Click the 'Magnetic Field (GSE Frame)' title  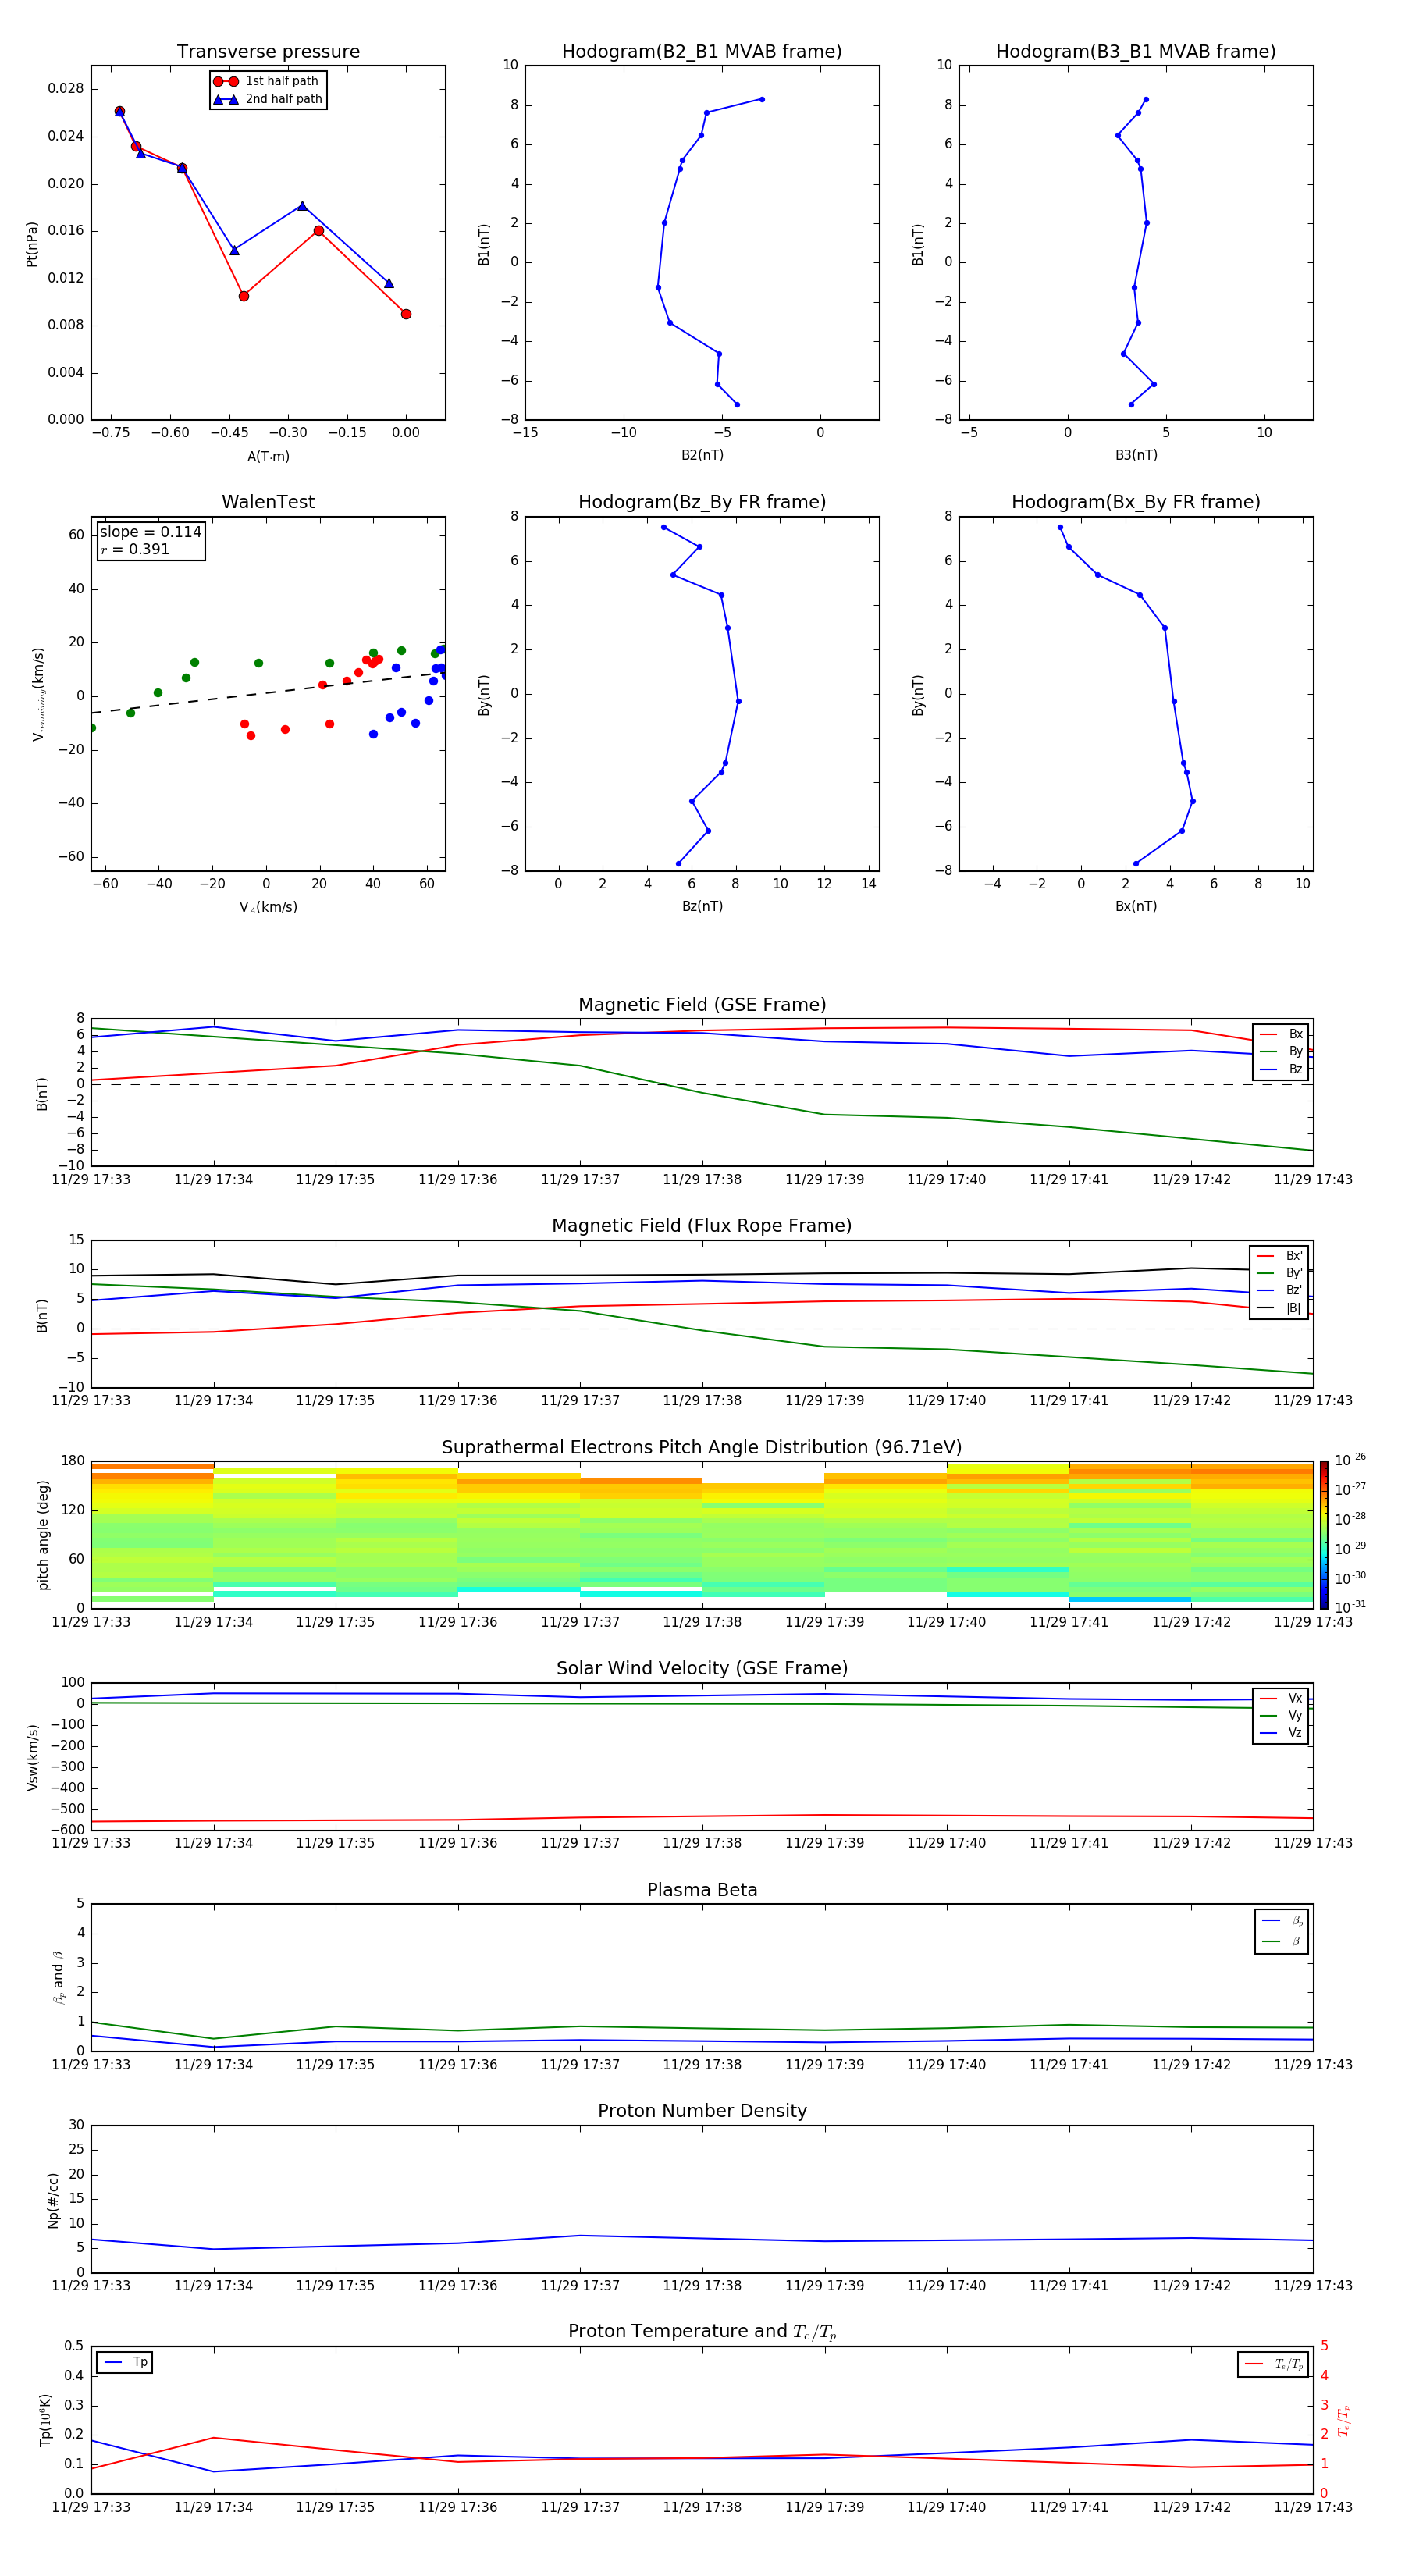click(702, 1004)
